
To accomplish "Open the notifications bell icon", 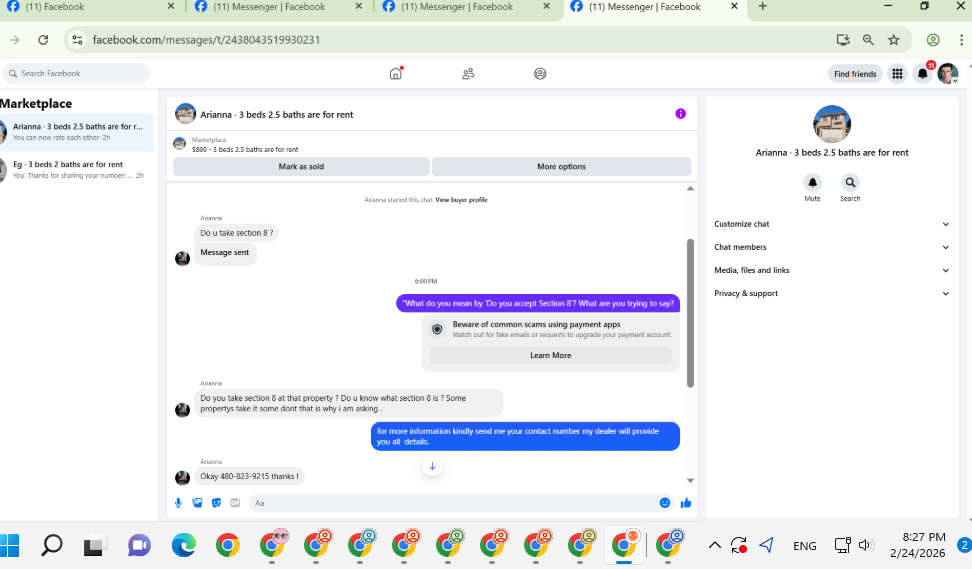I will pos(922,74).
